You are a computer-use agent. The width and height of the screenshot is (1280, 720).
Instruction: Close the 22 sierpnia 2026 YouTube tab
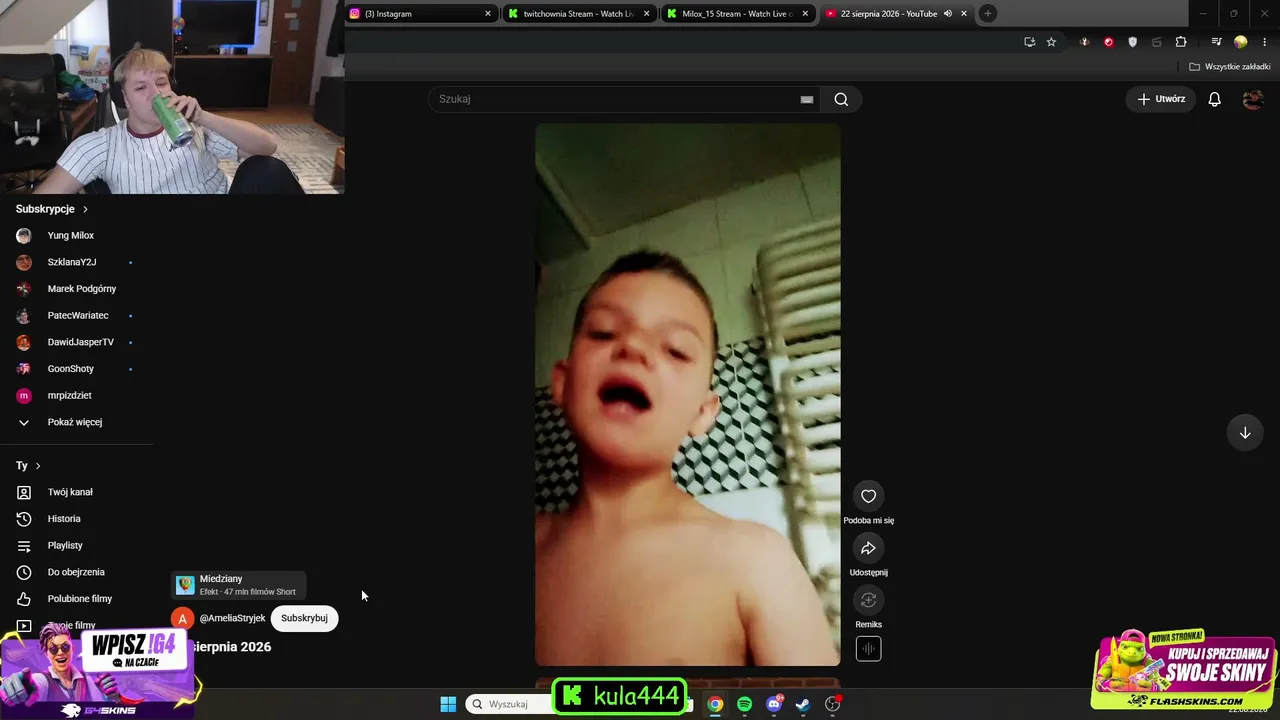pos(964,14)
